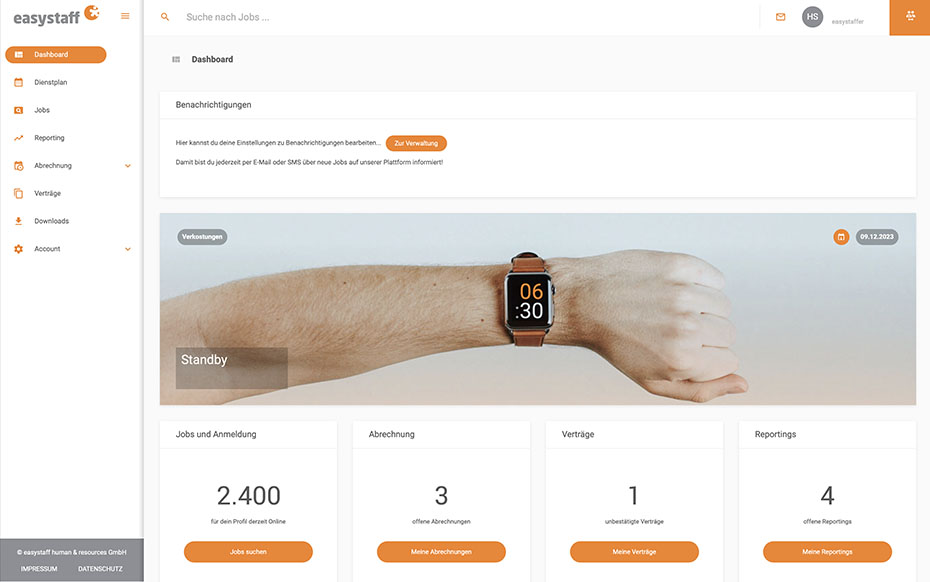Viewport: 930px width, 582px height.
Task: Click the Dienstplan calendar icon
Action: coord(18,82)
